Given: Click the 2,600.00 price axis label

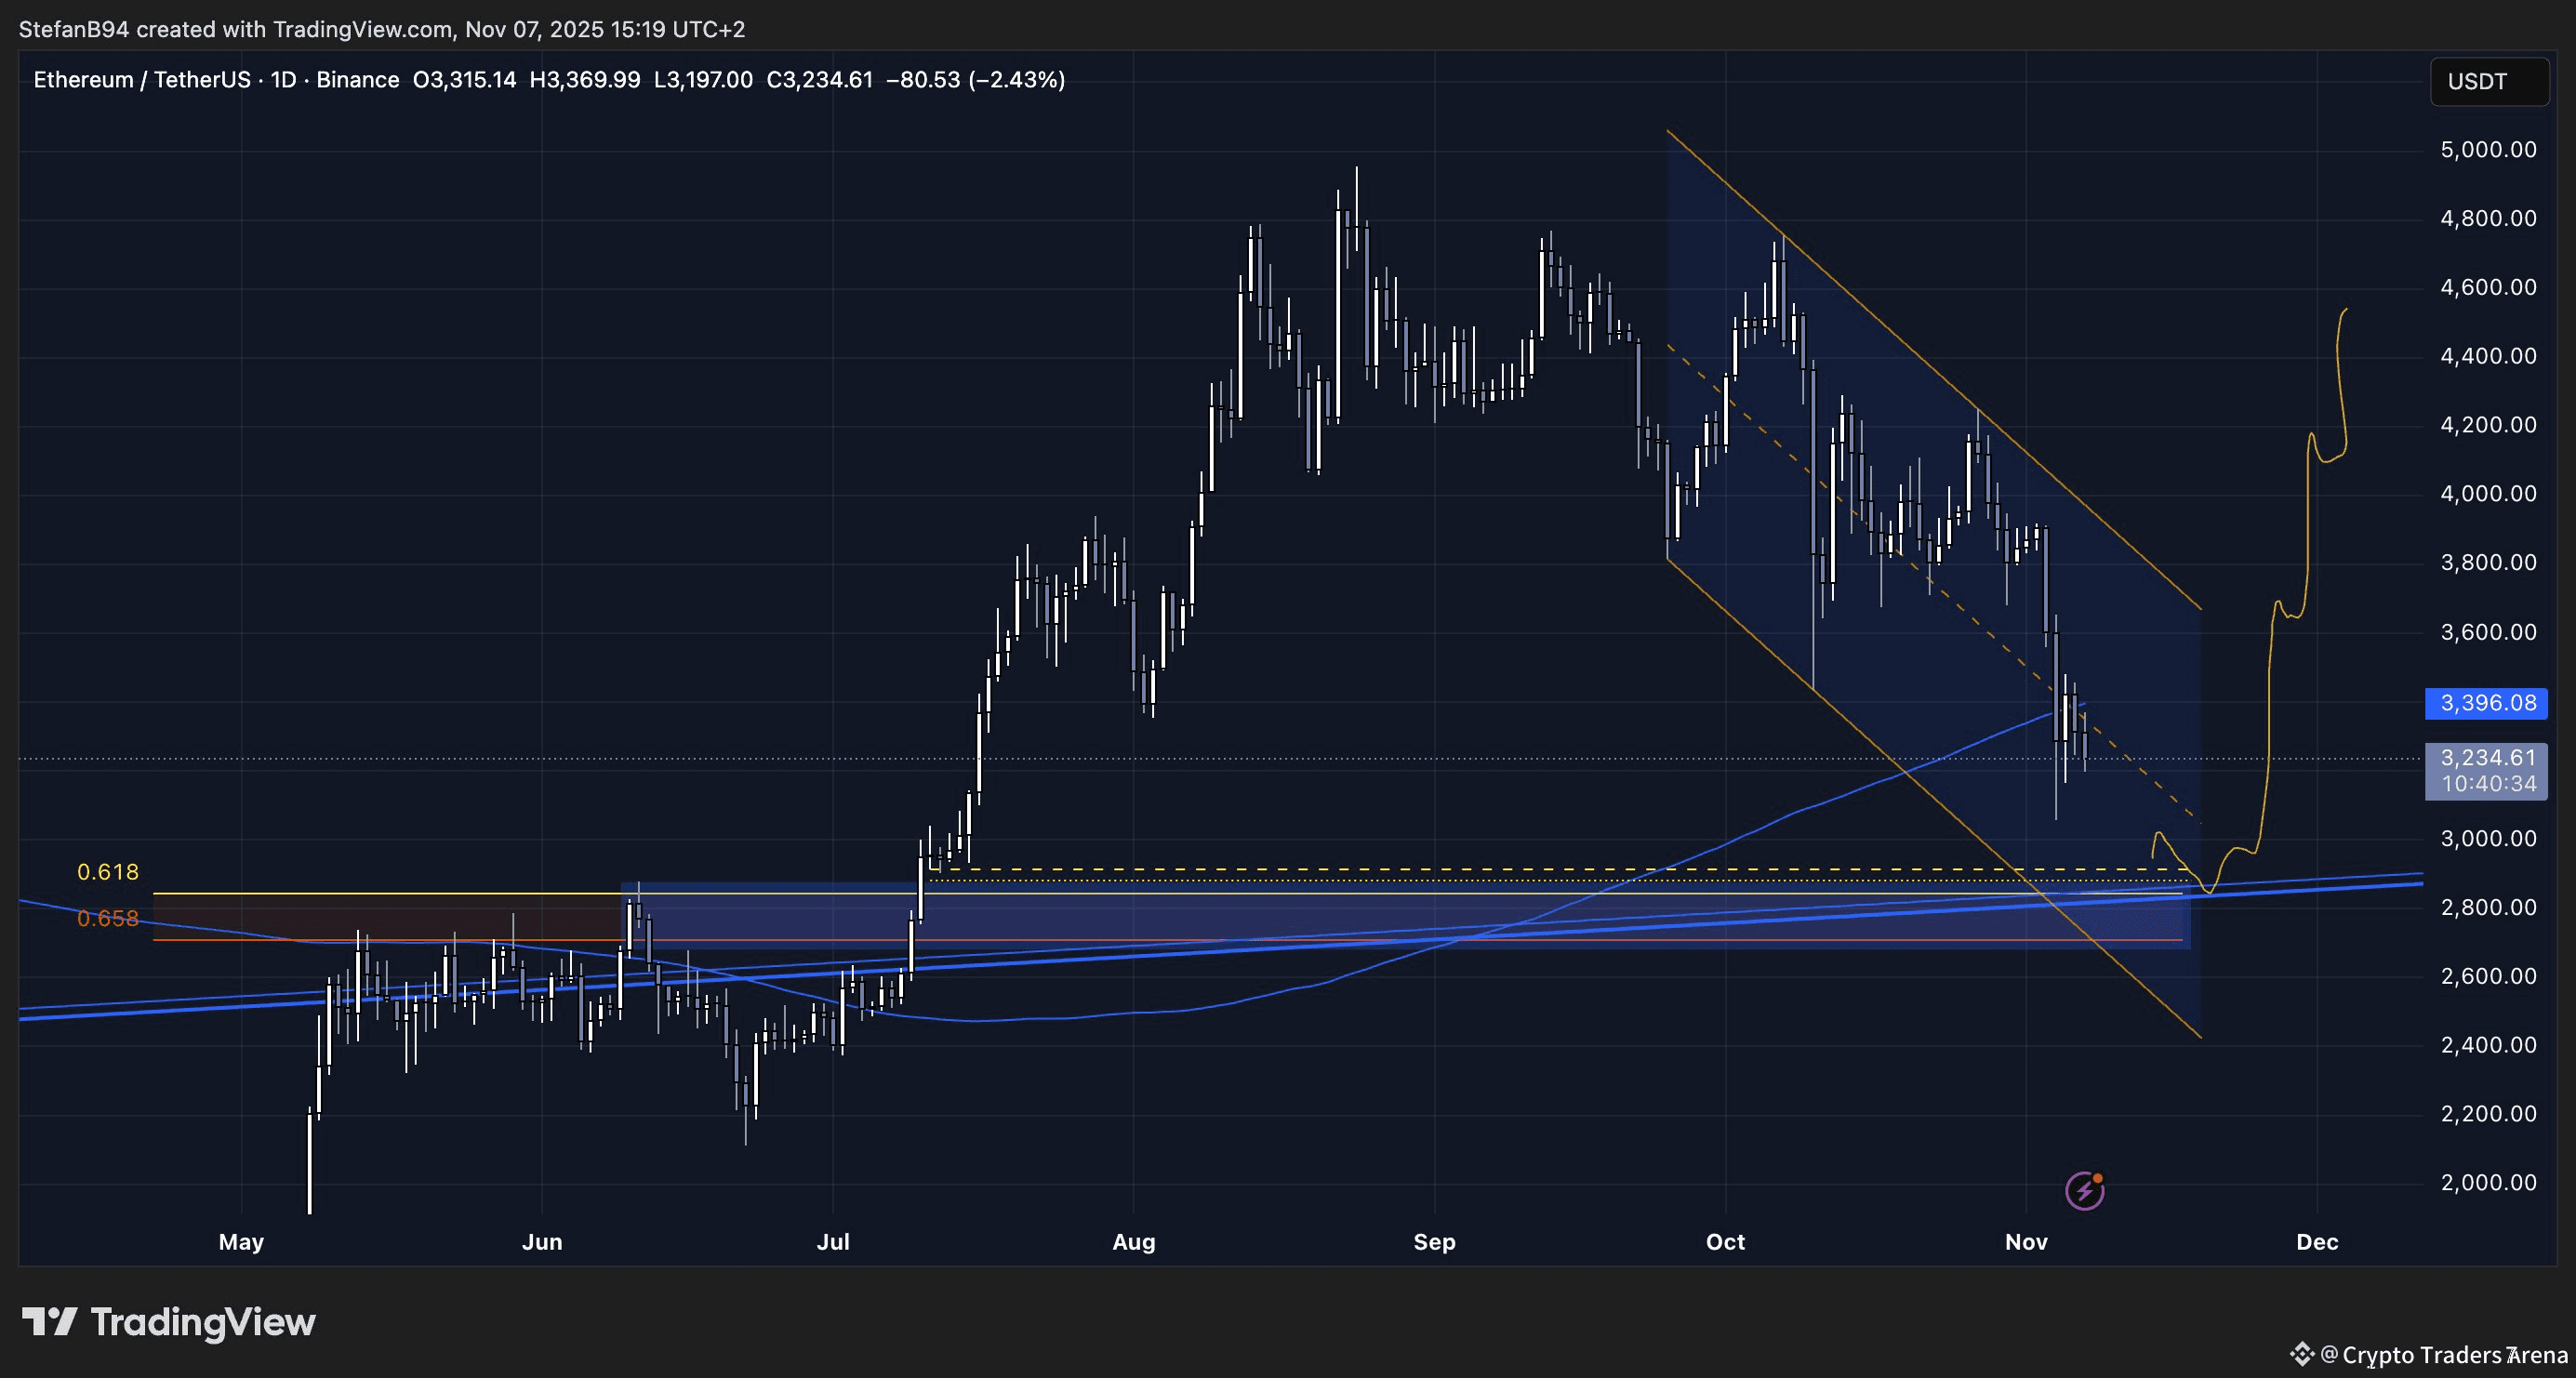Looking at the screenshot, I should 2489,976.
